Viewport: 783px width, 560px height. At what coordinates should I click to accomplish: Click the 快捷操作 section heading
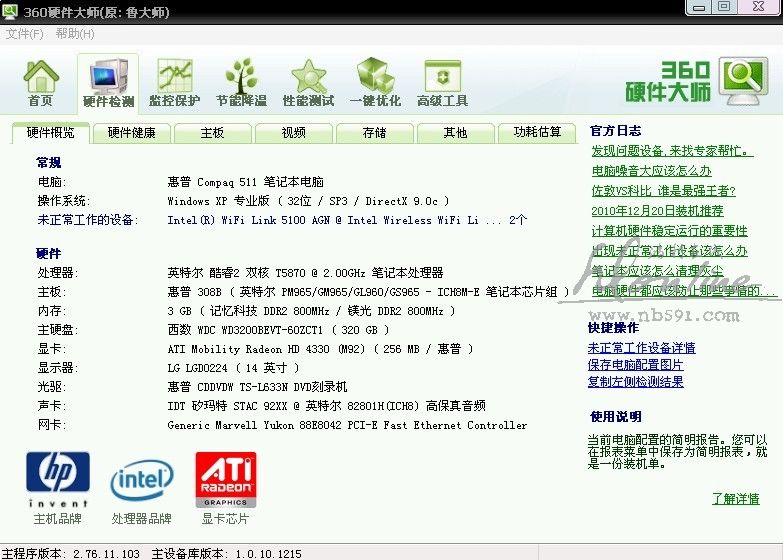pos(613,328)
